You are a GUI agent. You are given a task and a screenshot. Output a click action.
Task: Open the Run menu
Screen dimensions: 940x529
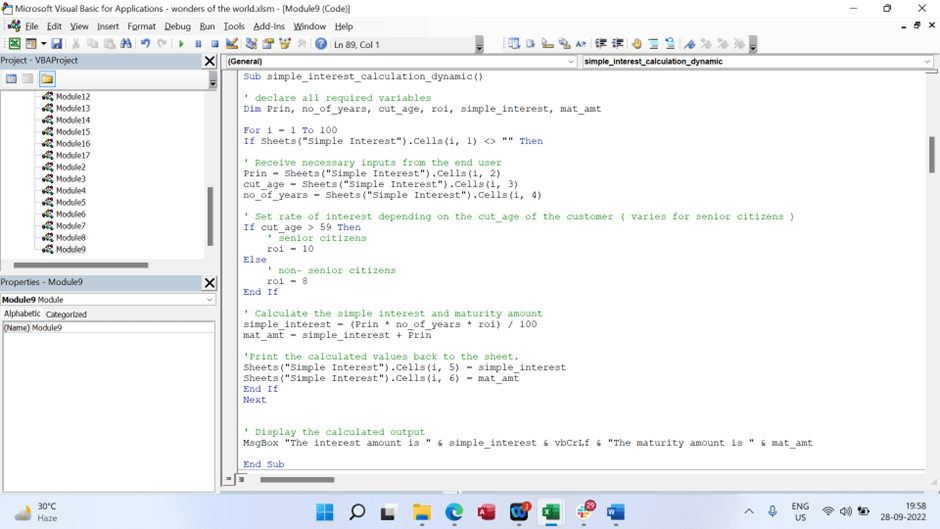207,26
